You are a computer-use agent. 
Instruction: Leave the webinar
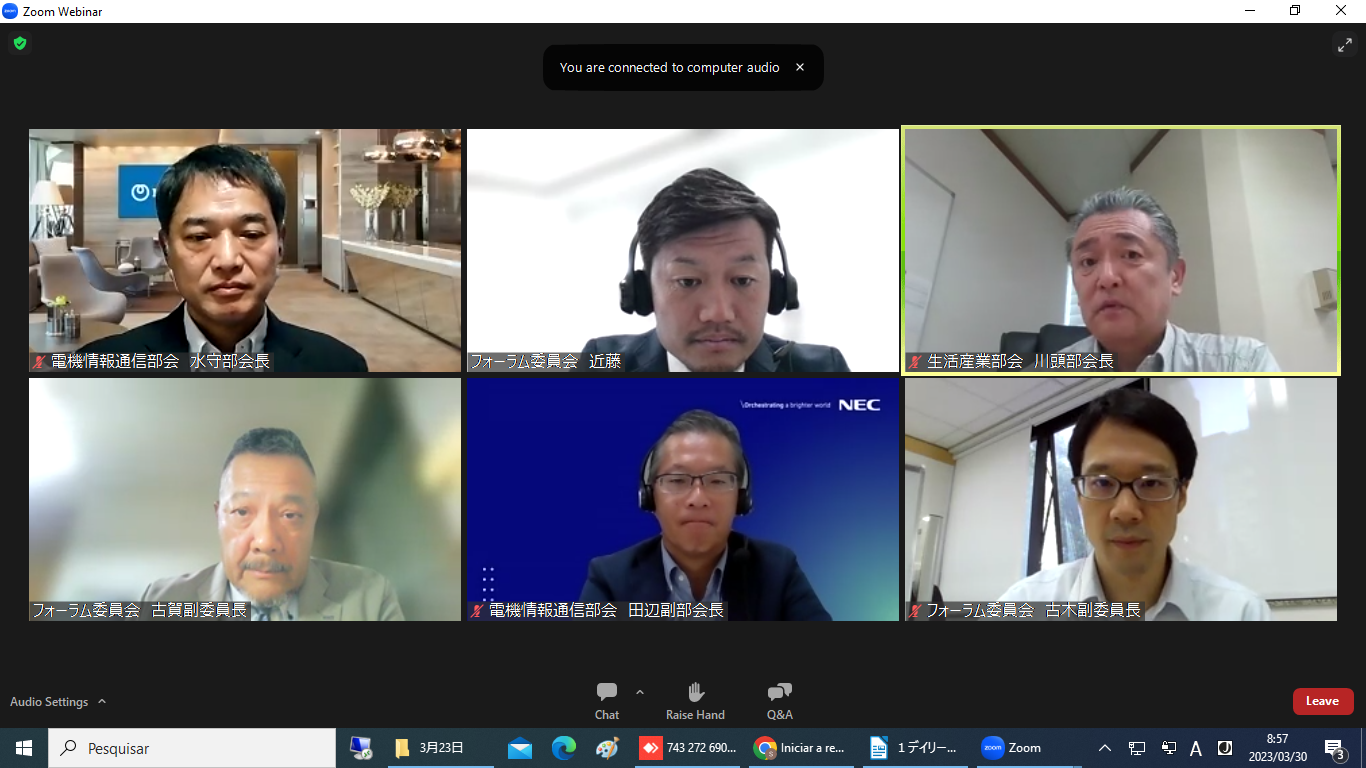1322,701
